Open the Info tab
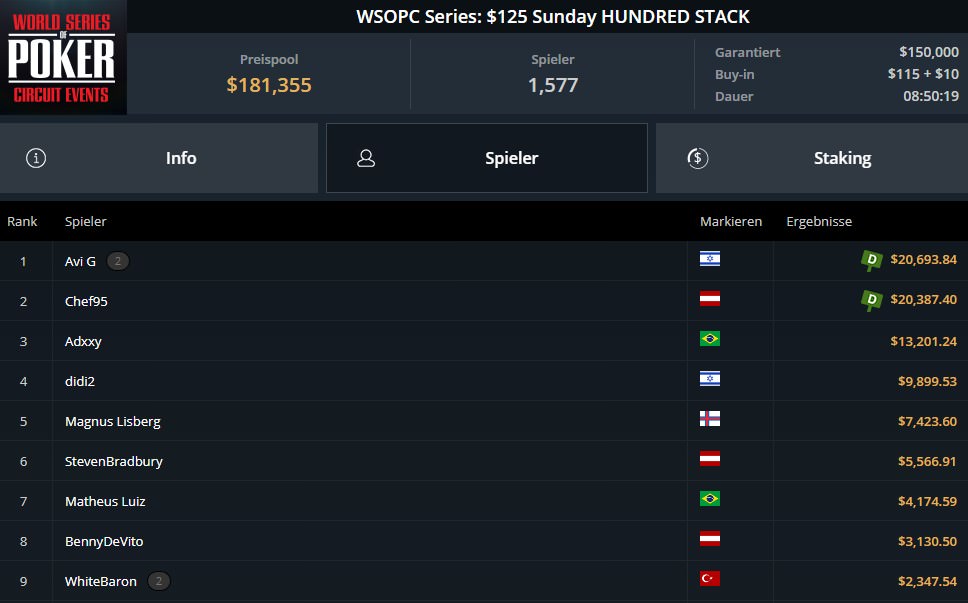The width and height of the screenshot is (968, 603). point(159,158)
